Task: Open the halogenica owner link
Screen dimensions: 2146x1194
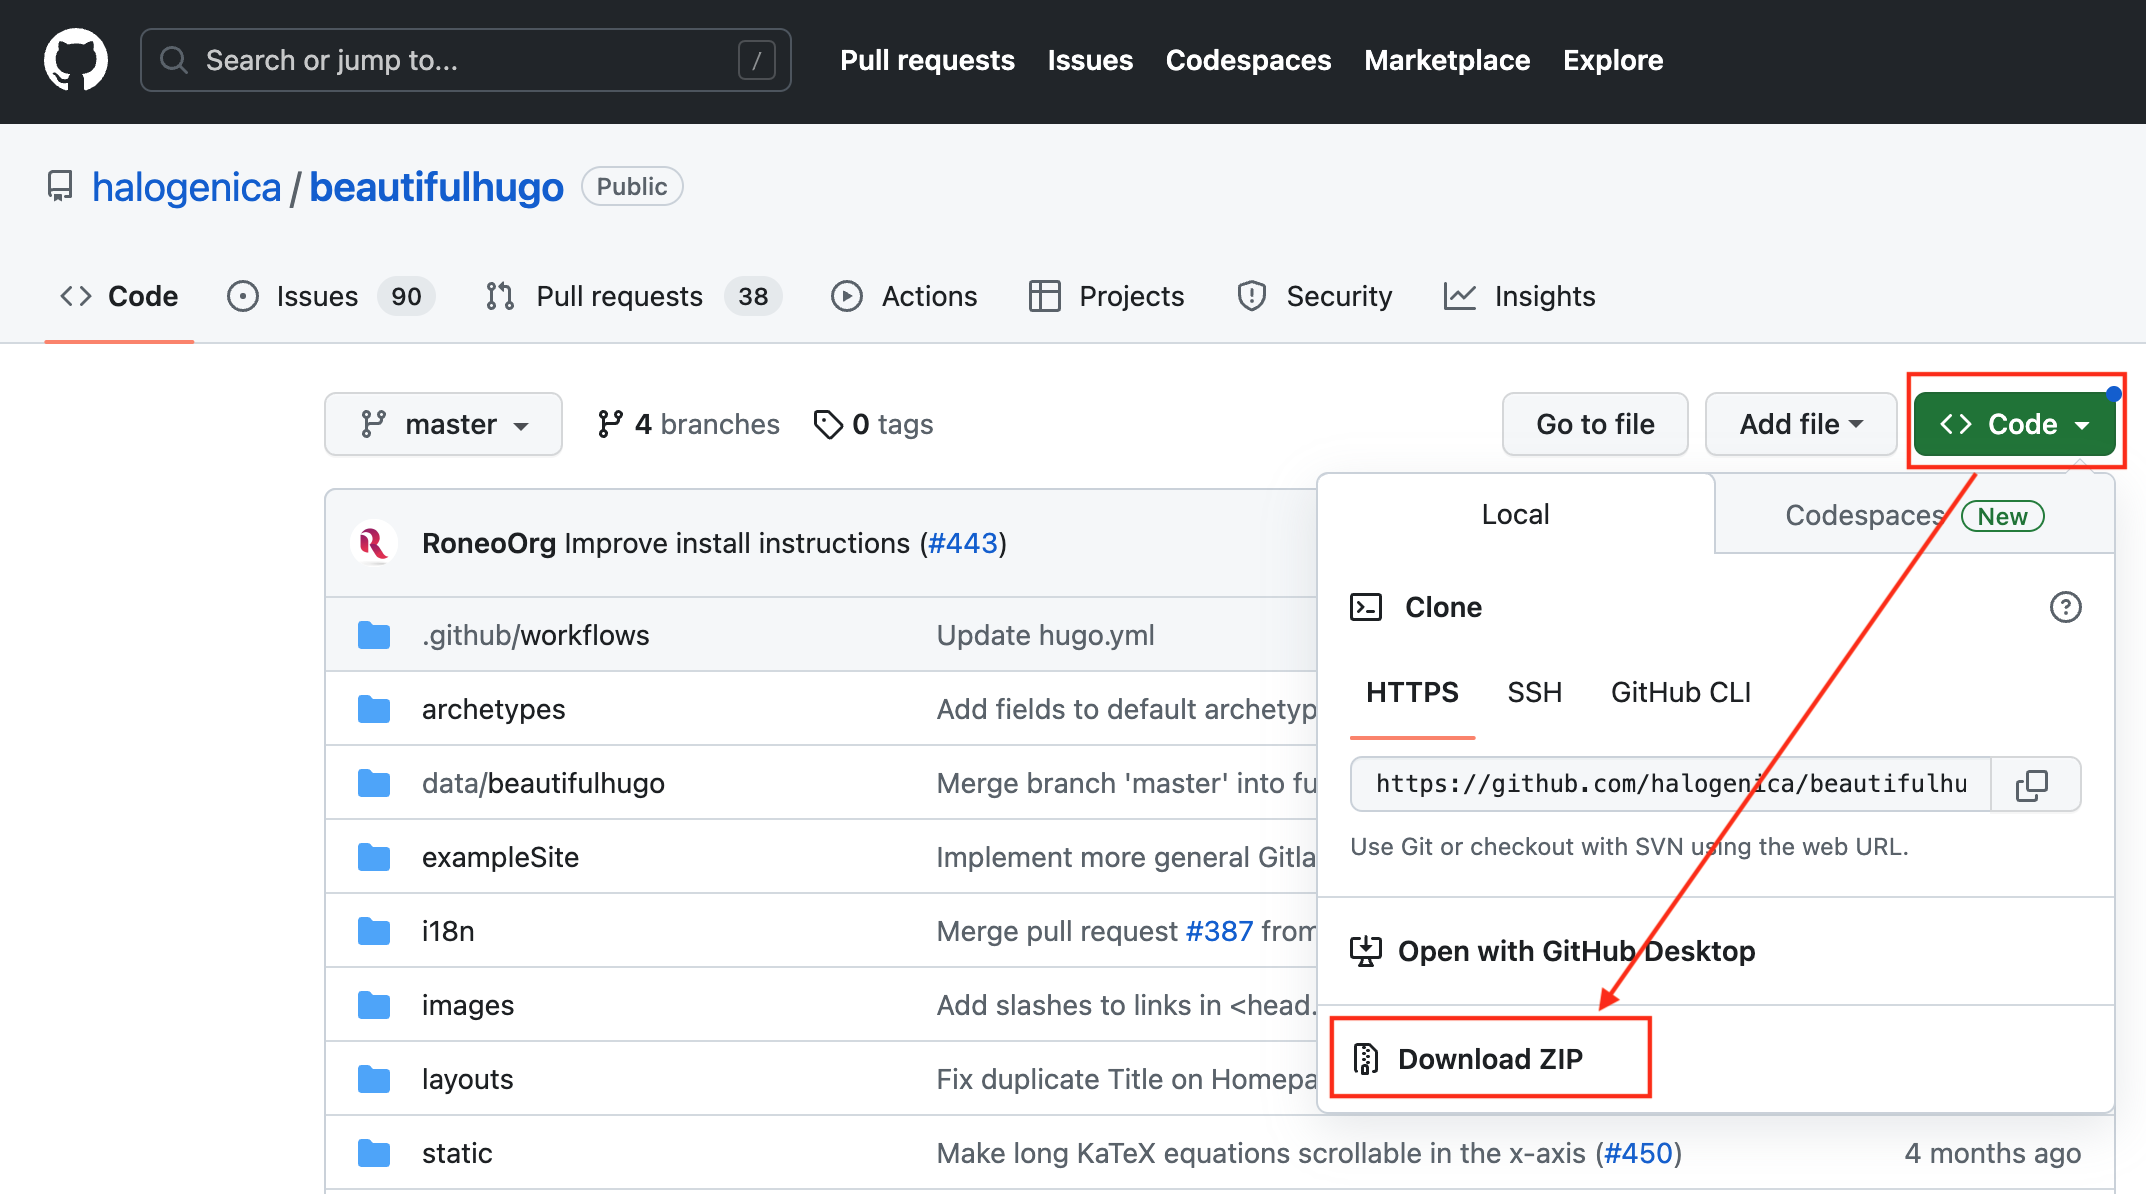Action: pyautogui.click(x=187, y=187)
